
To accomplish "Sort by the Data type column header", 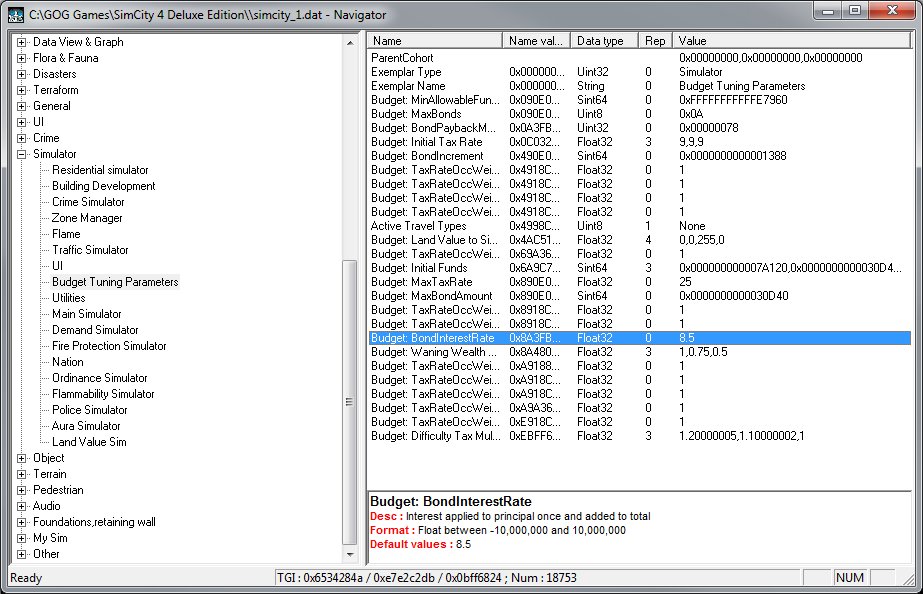I will [604, 41].
